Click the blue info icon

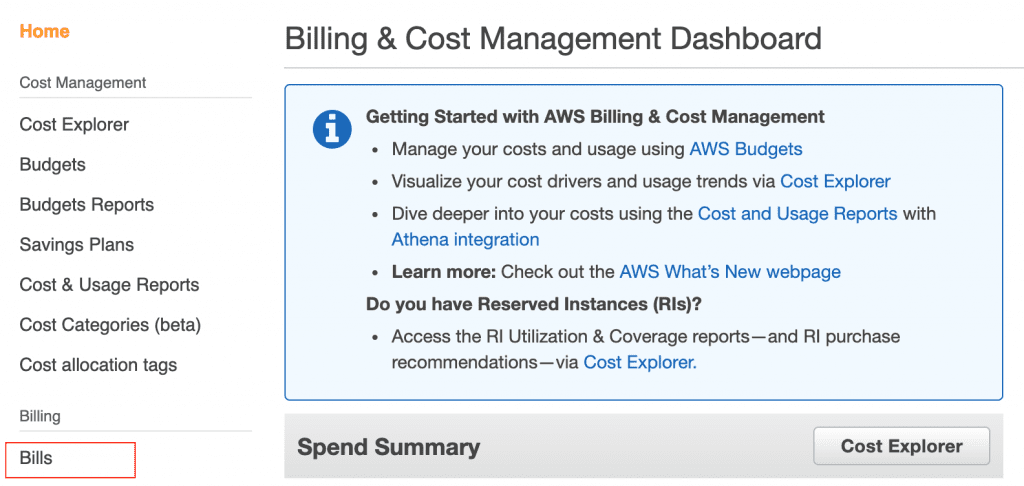coord(333,128)
